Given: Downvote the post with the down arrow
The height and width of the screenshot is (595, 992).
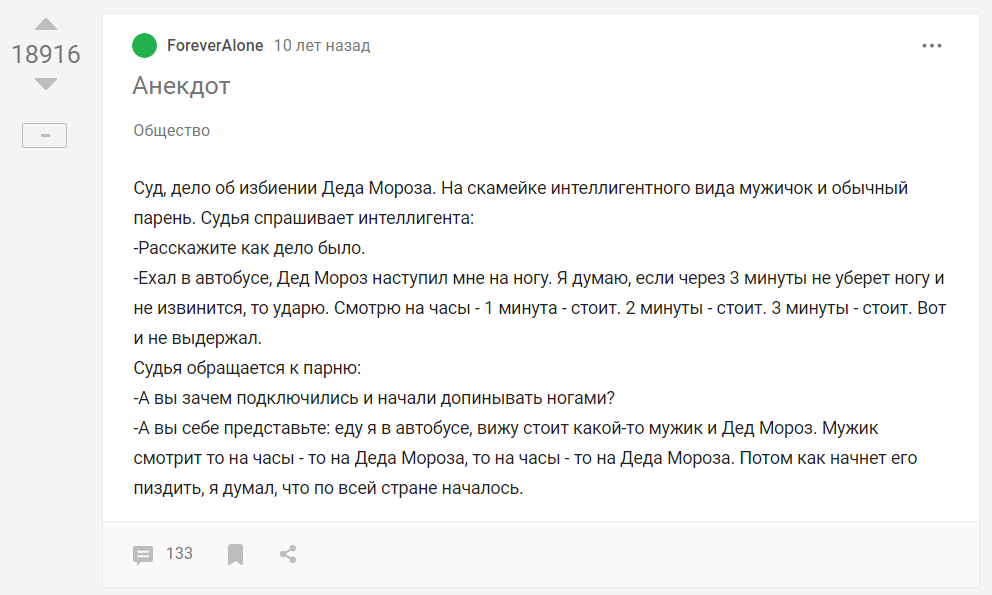Looking at the screenshot, I should coord(46,84).
